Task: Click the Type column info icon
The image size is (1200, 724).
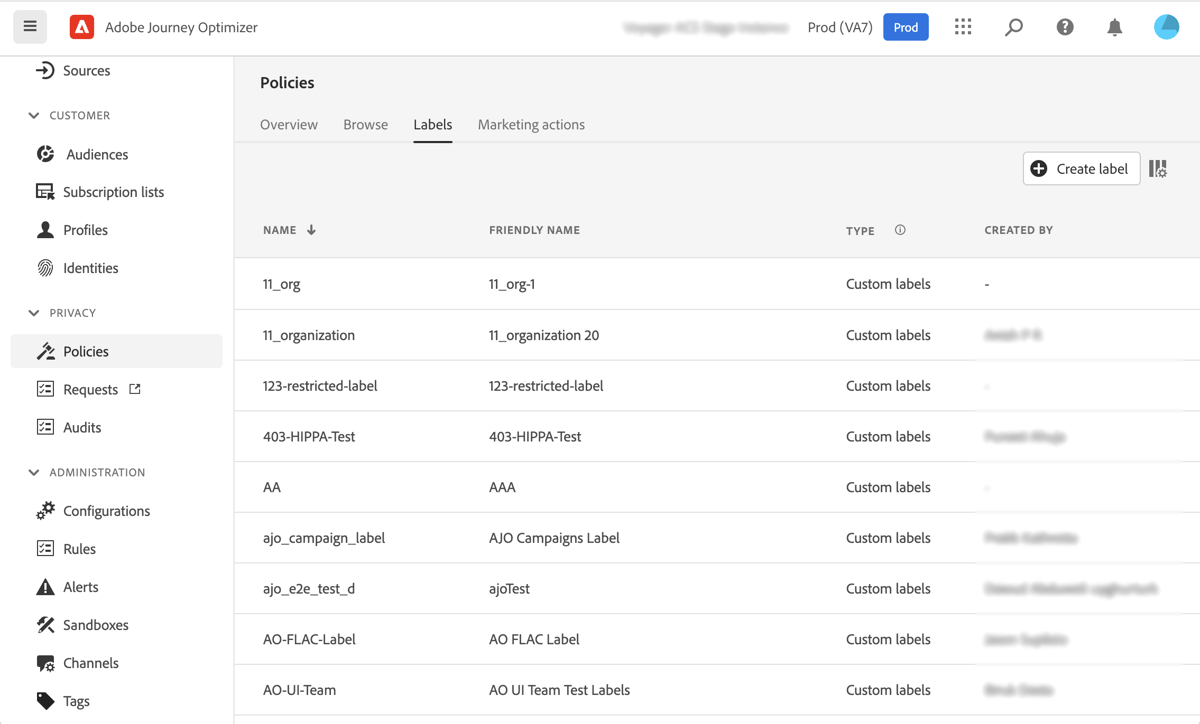Action: click(x=900, y=230)
